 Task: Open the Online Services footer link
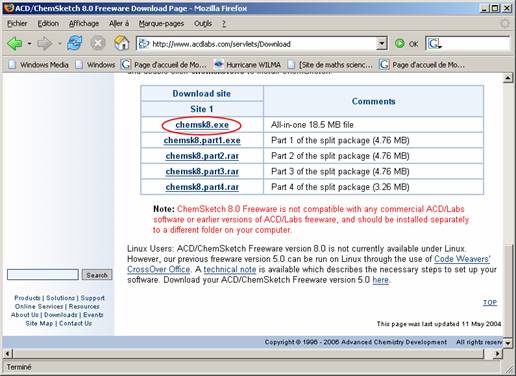[x=39, y=306]
